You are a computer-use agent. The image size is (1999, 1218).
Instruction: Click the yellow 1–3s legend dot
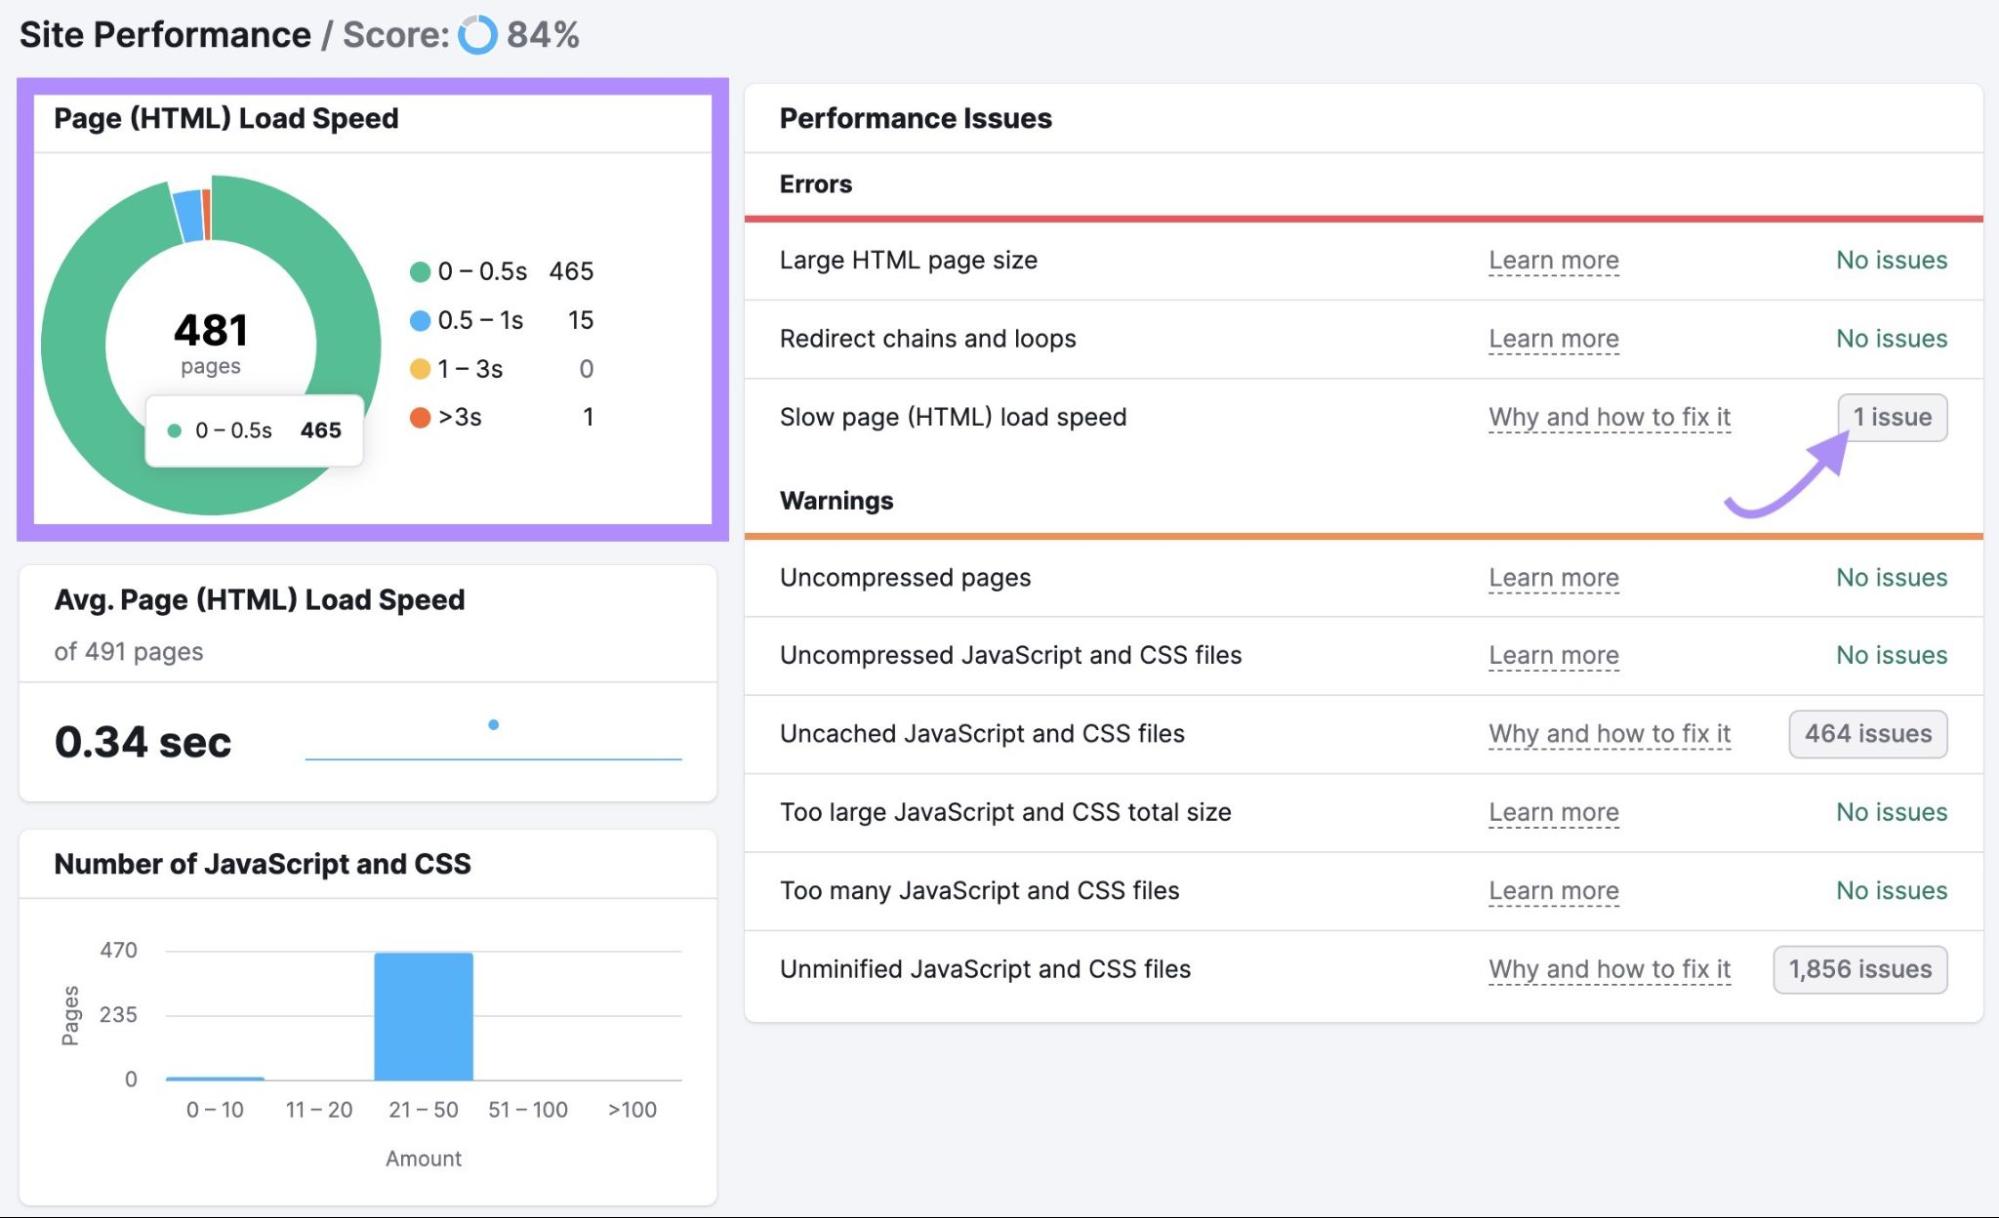(x=420, y=368)
